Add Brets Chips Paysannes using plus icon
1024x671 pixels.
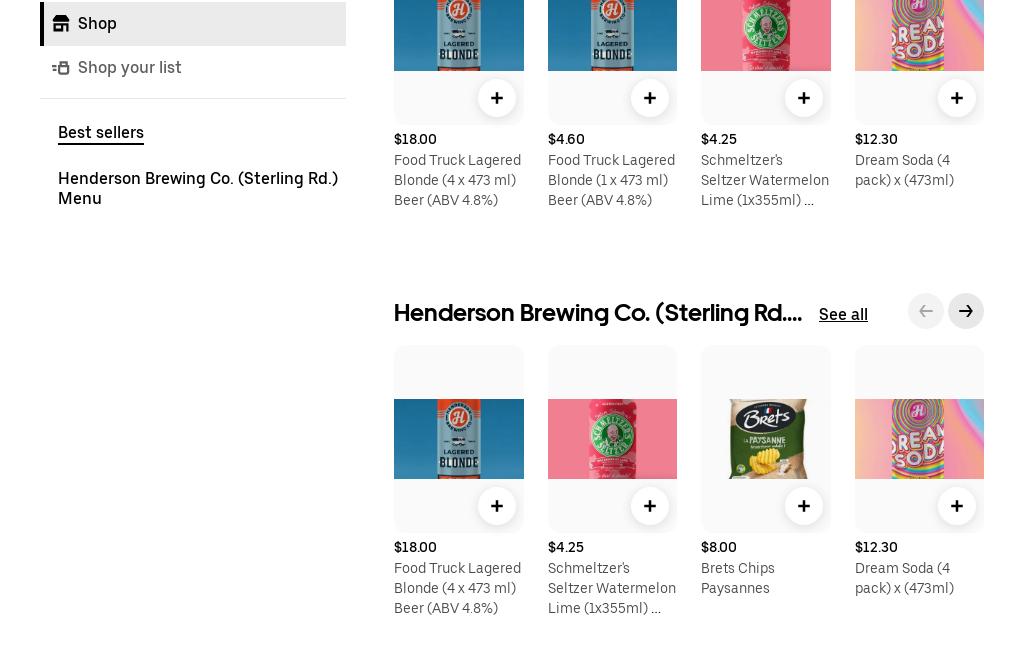tap(804, 506)
